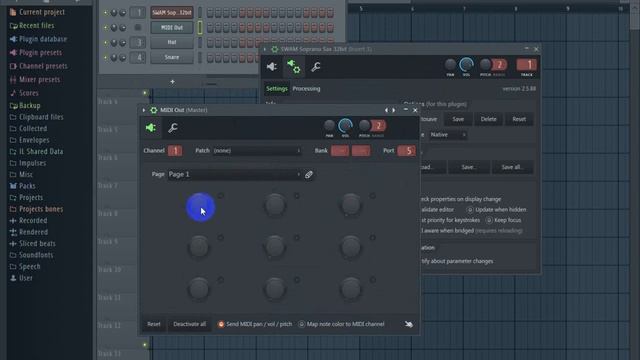Viewport: 640px width, 360px height.
Task: Expand the Scores folder in browser
Action: tap(24, 93)
